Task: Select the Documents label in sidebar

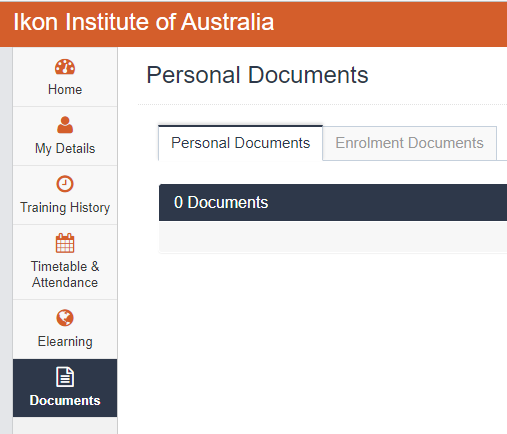Action: pos(65,400)
